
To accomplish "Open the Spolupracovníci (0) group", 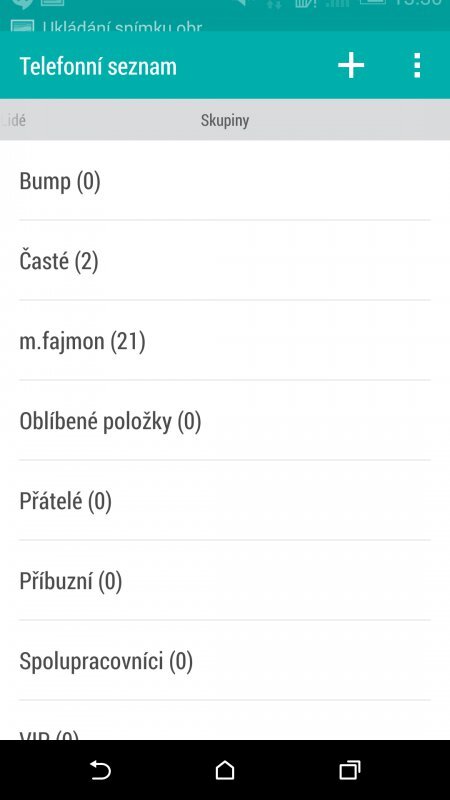I will (225, 661).
